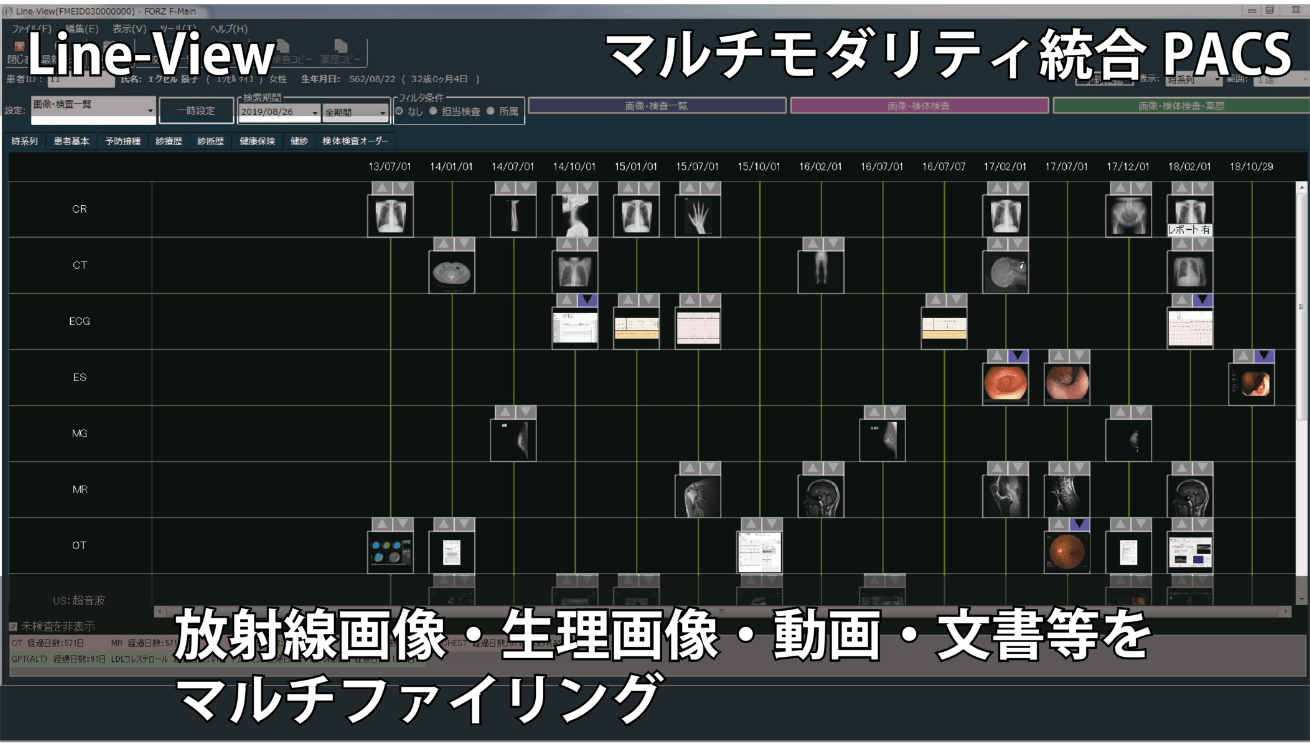Expand the 全期間 search period dropdown
The height and width of the screenshot is (744, 1310).
coord(384,110)
